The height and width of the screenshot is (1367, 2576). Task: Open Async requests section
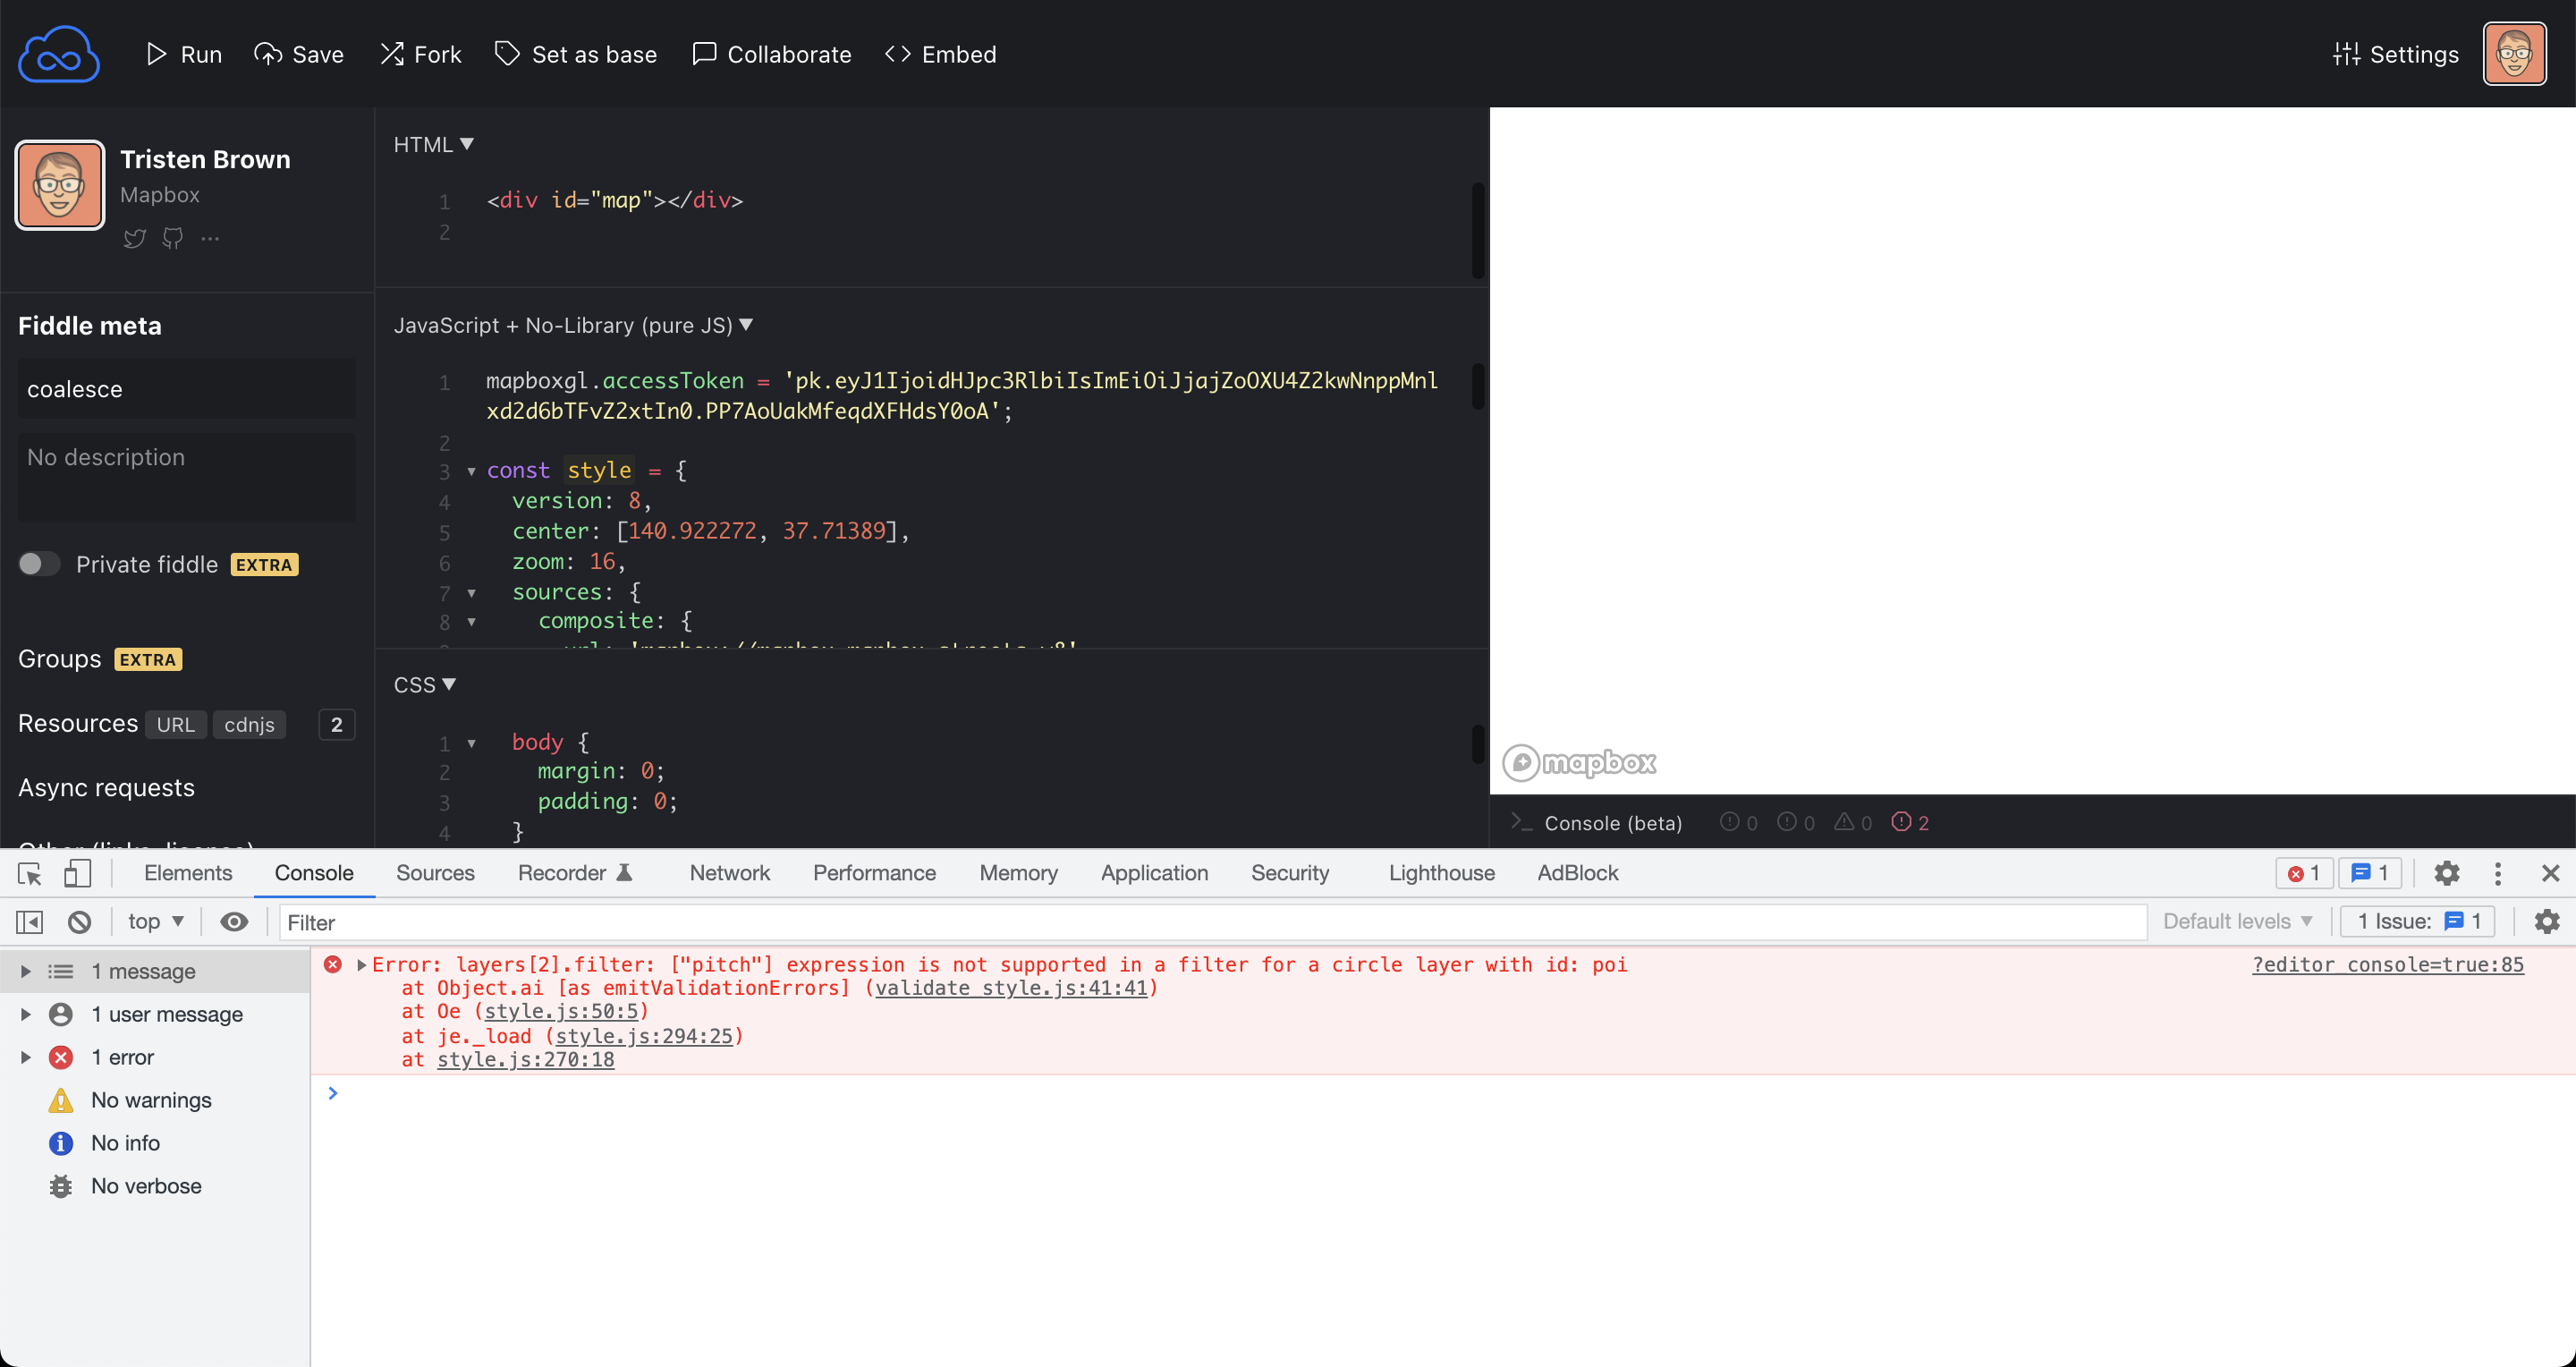click(x=107, y=788)
